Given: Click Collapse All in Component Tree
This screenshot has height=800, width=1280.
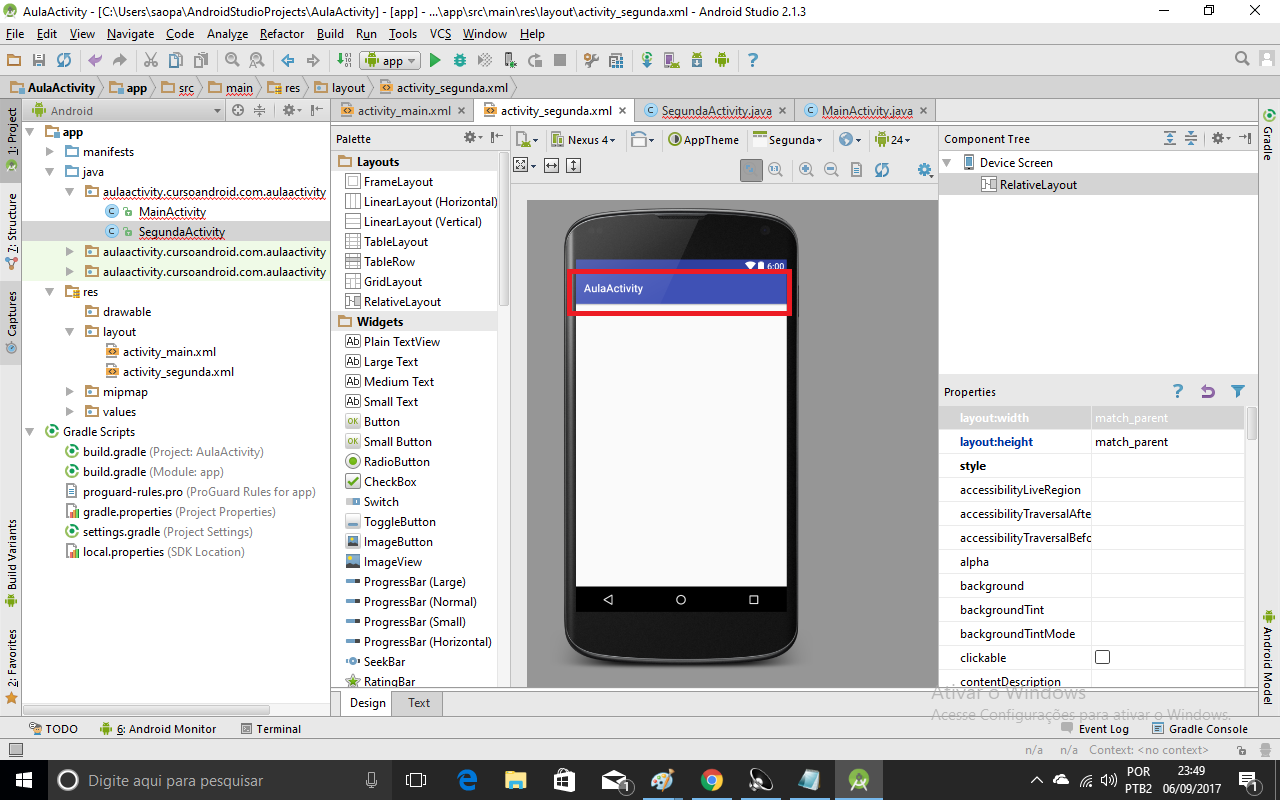Looking at the screenshot, I should pos(1191,138).
